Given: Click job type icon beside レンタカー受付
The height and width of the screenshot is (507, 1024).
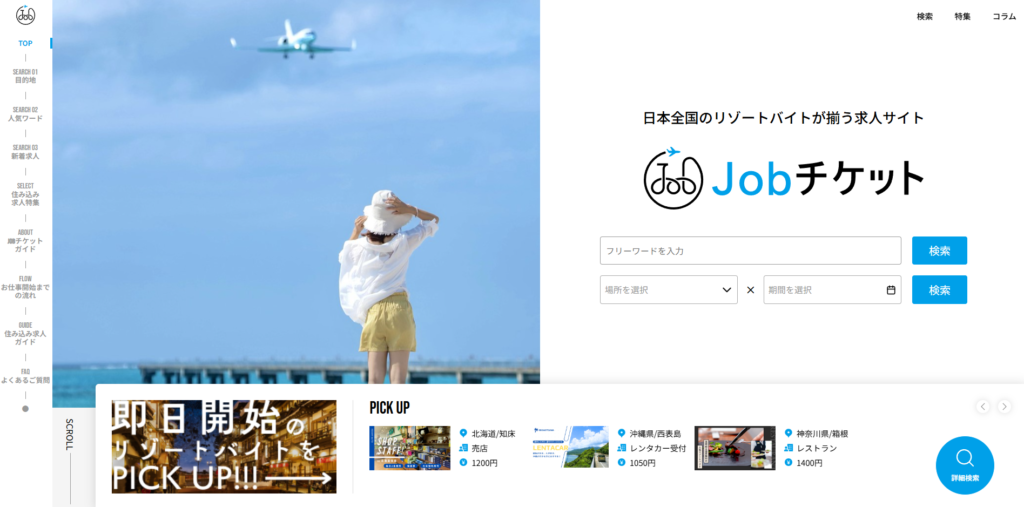Looking at the screenshot, I should click(x=622, y=448).
